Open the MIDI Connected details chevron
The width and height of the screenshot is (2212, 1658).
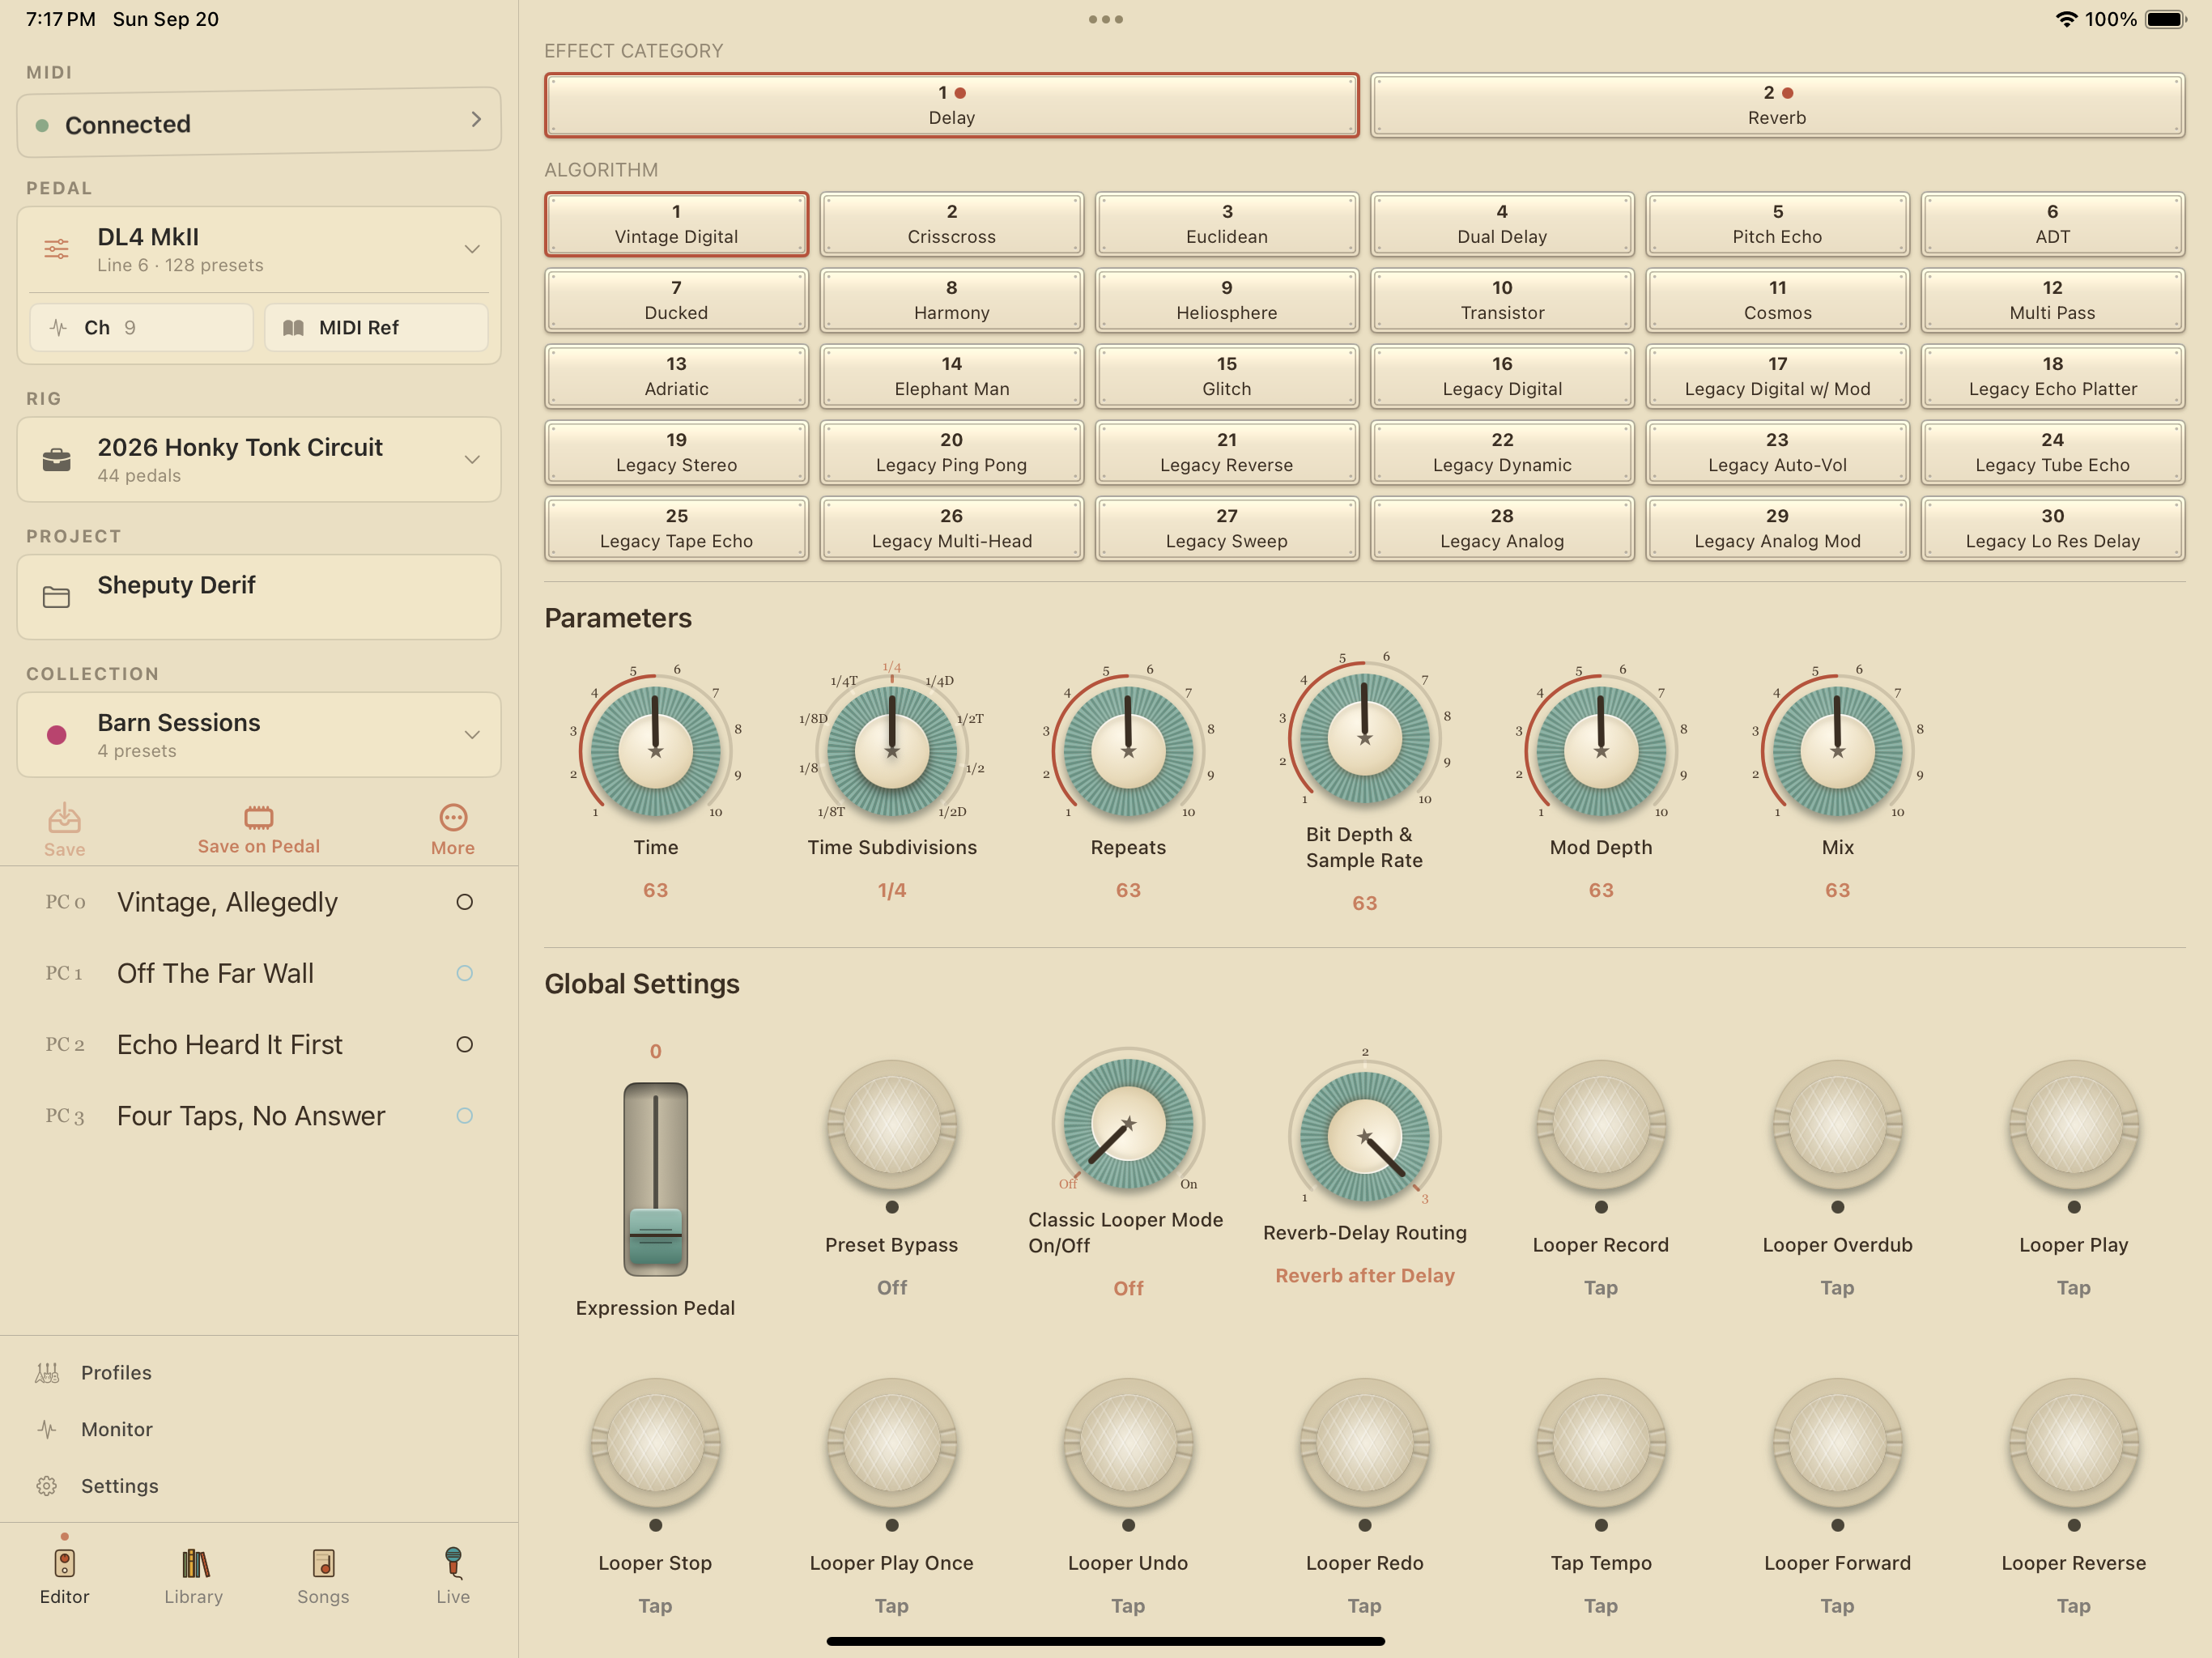[x=476, y=119]
